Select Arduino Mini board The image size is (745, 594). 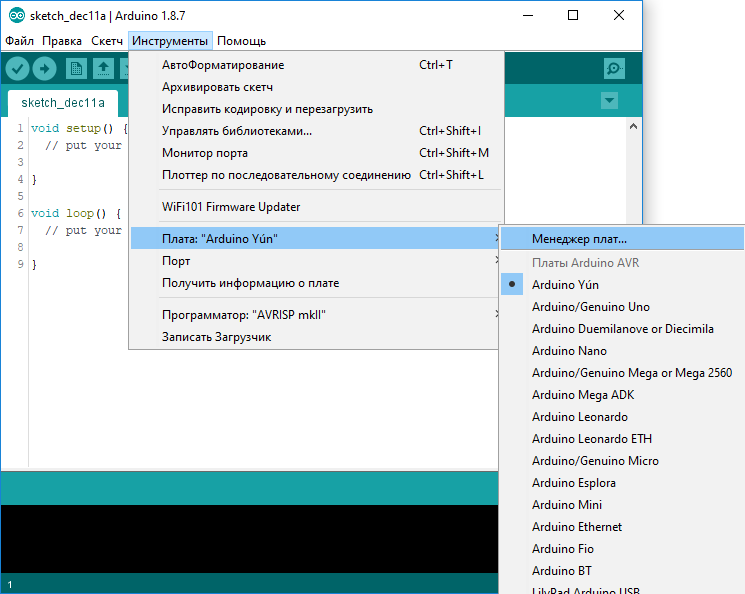point(622,505)
